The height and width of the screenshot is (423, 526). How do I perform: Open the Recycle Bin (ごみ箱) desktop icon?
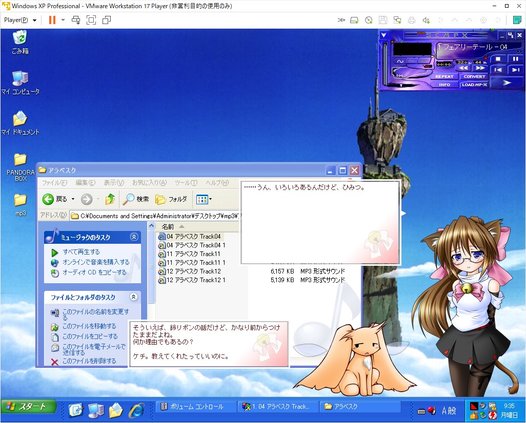click(x=20, y=42)
